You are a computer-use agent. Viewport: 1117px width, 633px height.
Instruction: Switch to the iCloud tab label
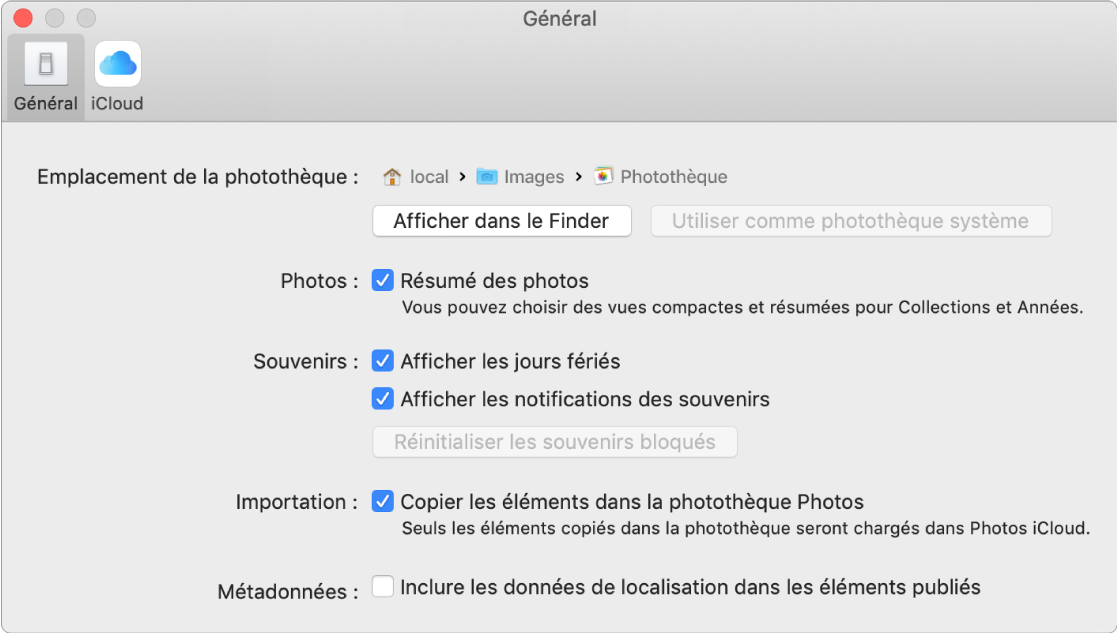point(117,103)
